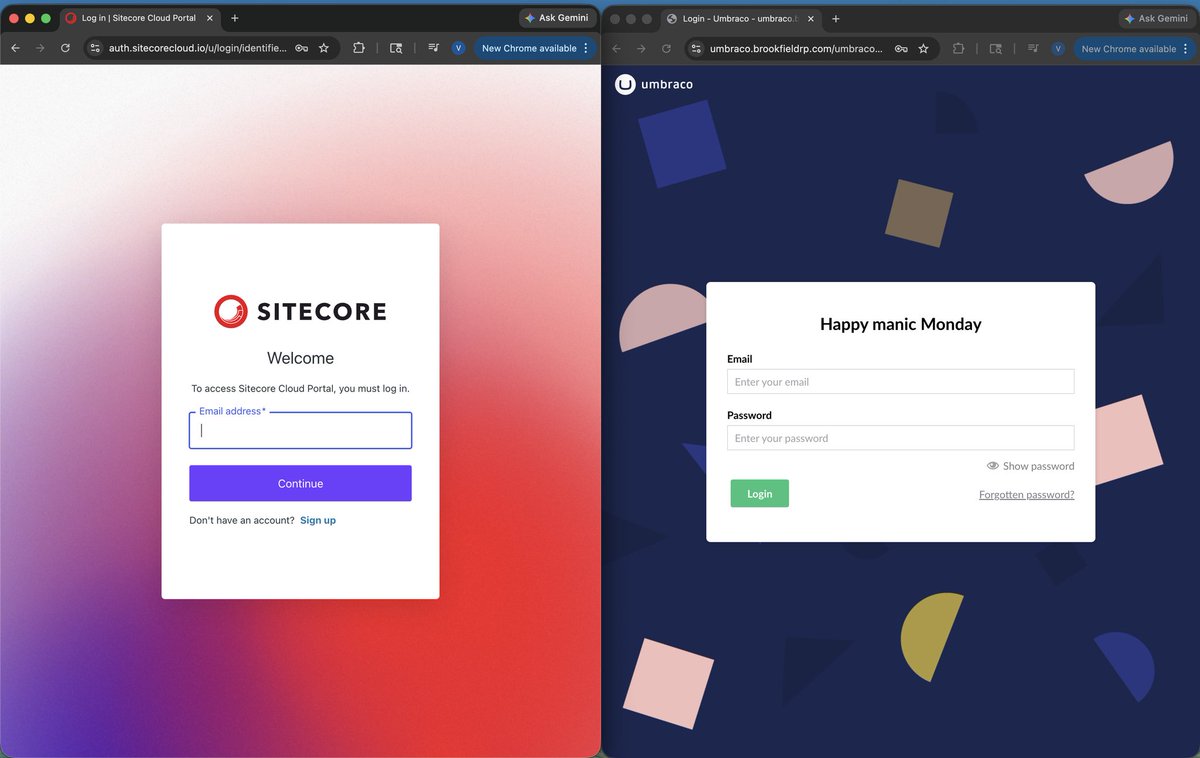Image resolution: width=1200 pixels, height=758 pixels.
Task: Click the purple Continue button
Action: [x=300, y=483]
